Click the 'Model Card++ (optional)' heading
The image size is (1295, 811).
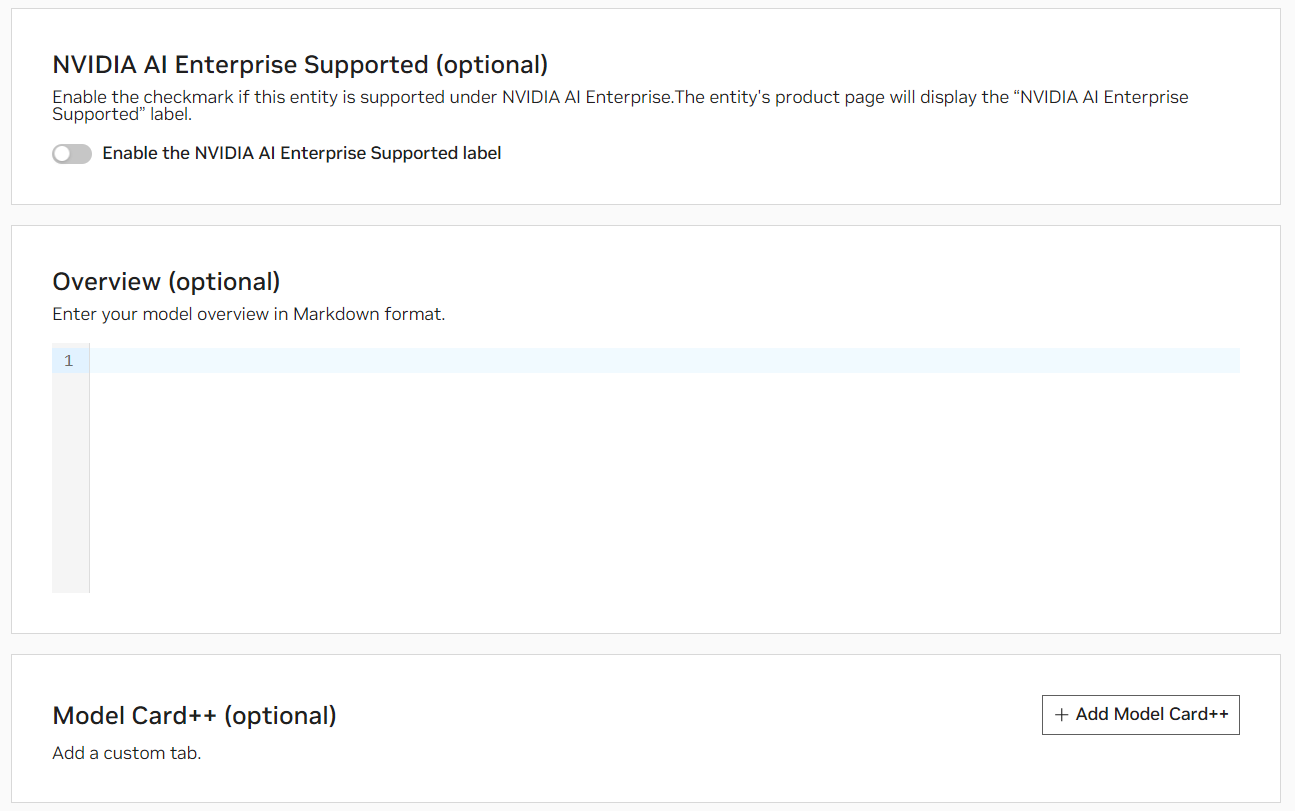[x=194, y=716]
